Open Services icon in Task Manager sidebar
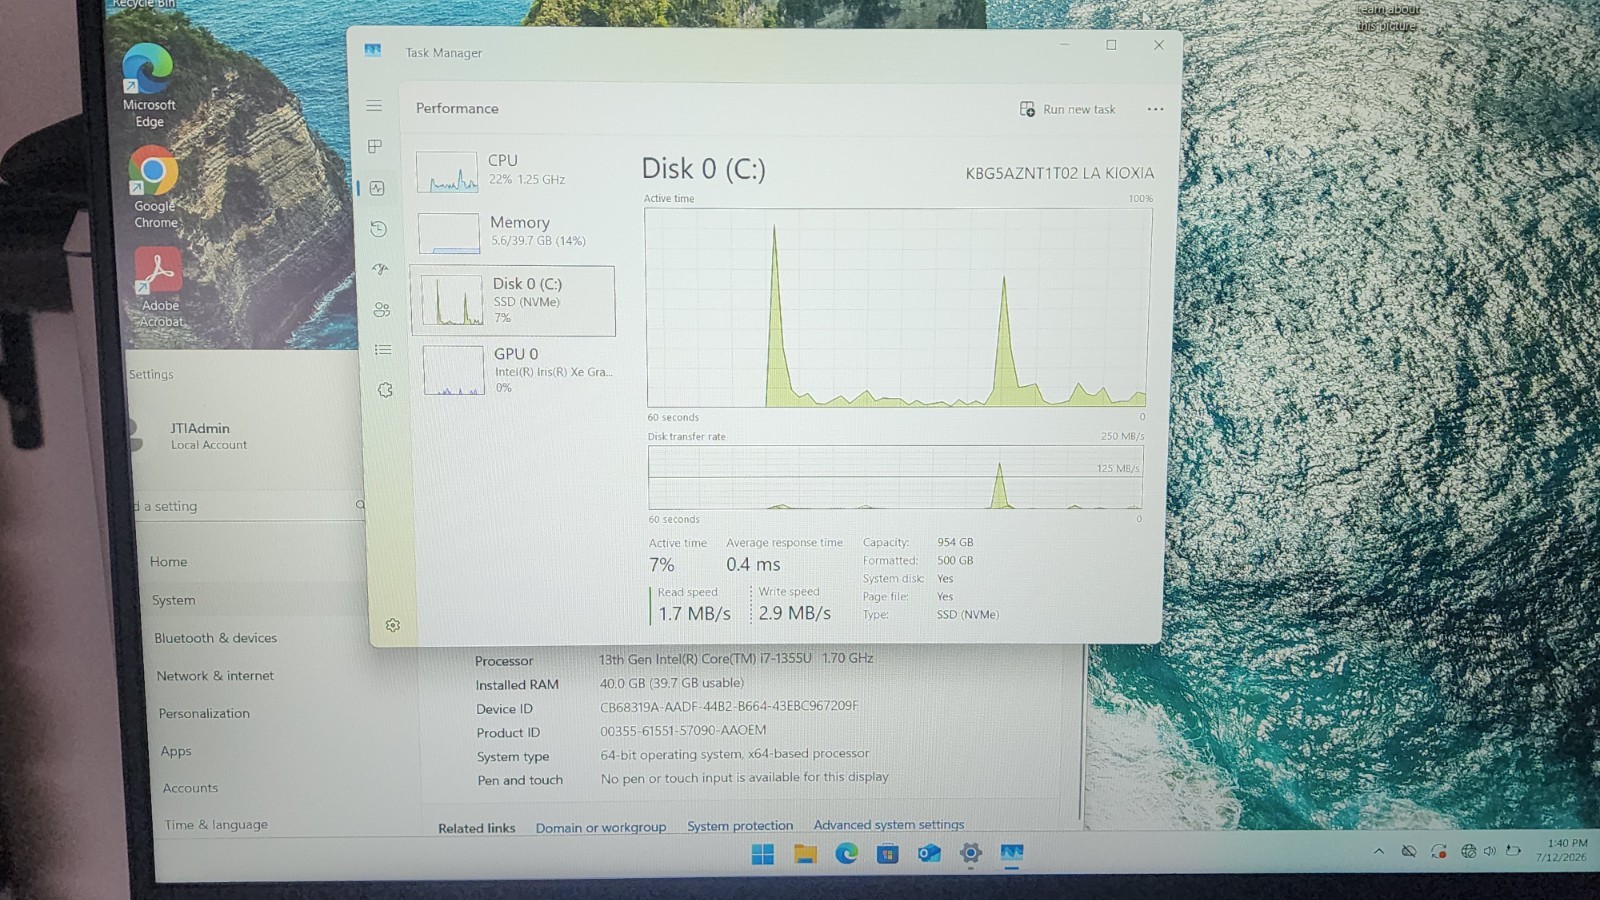Image resolution: width=1600 pixels, height=900 pixels. click(x=385, y=390)
